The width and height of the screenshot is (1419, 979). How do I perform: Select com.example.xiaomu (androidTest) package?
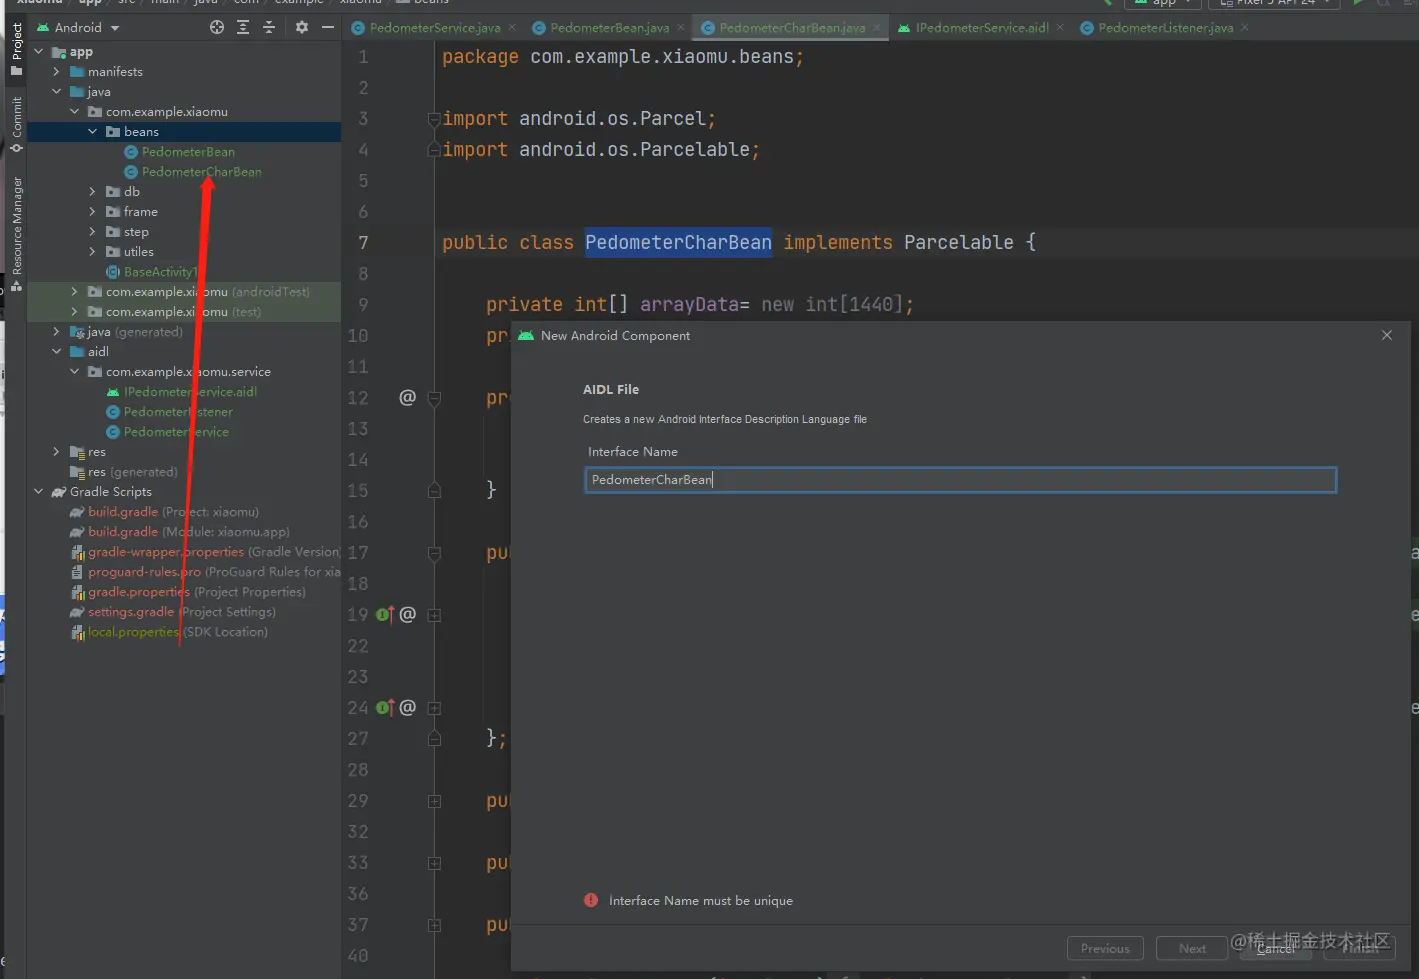point(207,292)
